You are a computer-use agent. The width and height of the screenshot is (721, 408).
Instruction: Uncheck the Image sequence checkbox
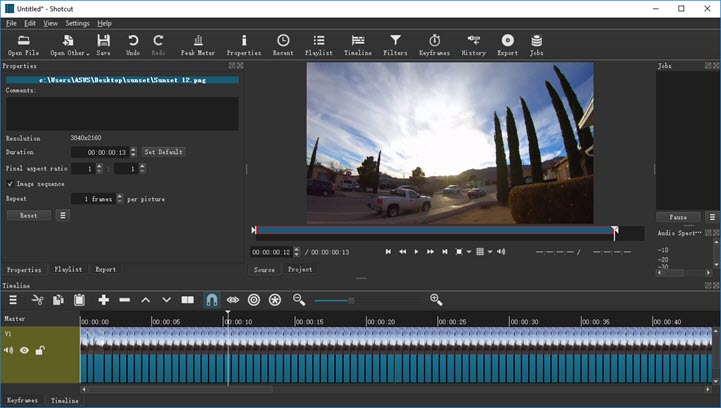(x=10, y=184)
